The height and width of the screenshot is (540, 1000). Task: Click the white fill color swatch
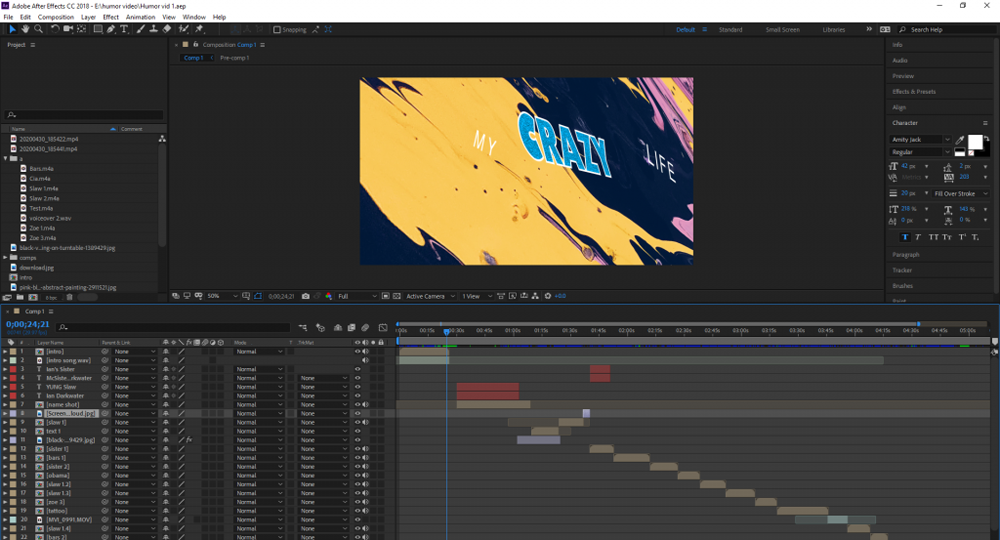pyautogui.click(x=975, y=142)
